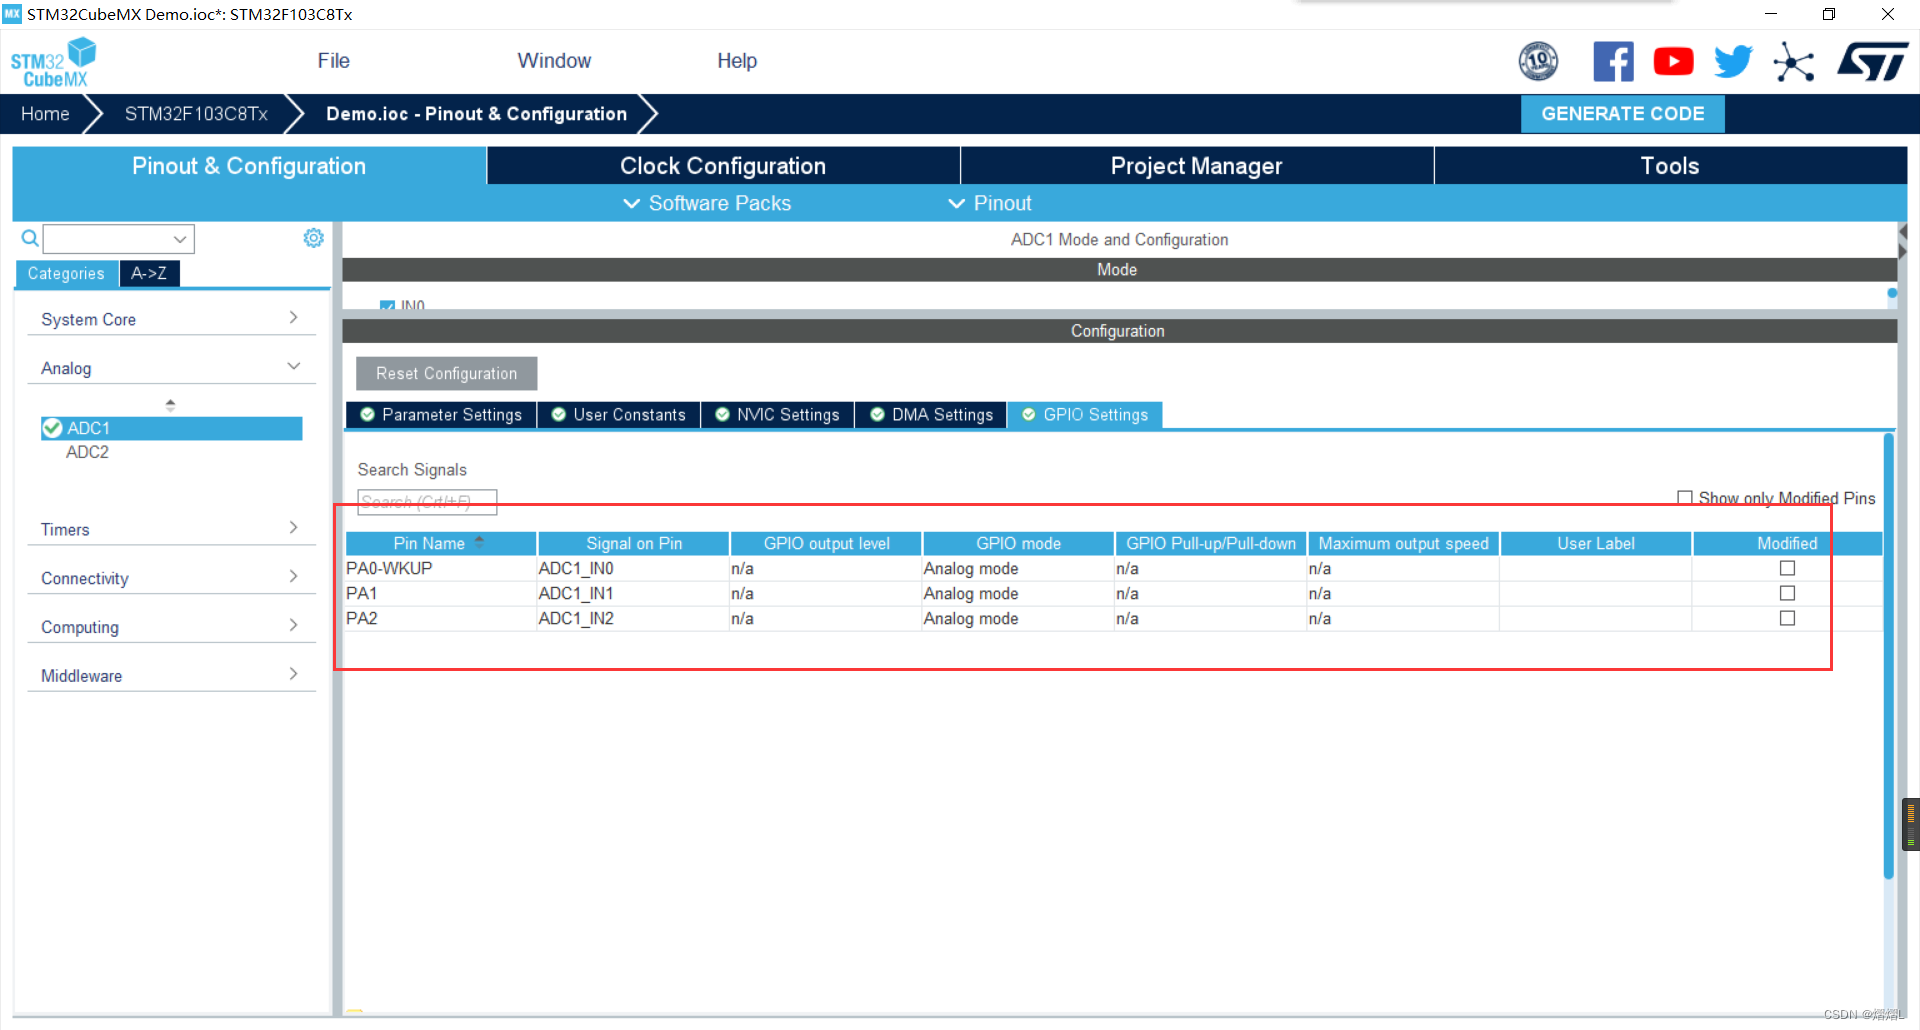This screenshot has height=1030, width=1920.
Task: Switch to Project Manager tab
Action: [1196, 166]
